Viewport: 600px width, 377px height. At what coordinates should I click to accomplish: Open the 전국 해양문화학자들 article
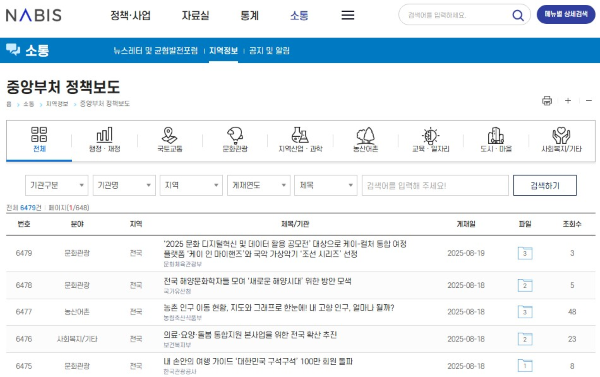(x=258, y=281)
